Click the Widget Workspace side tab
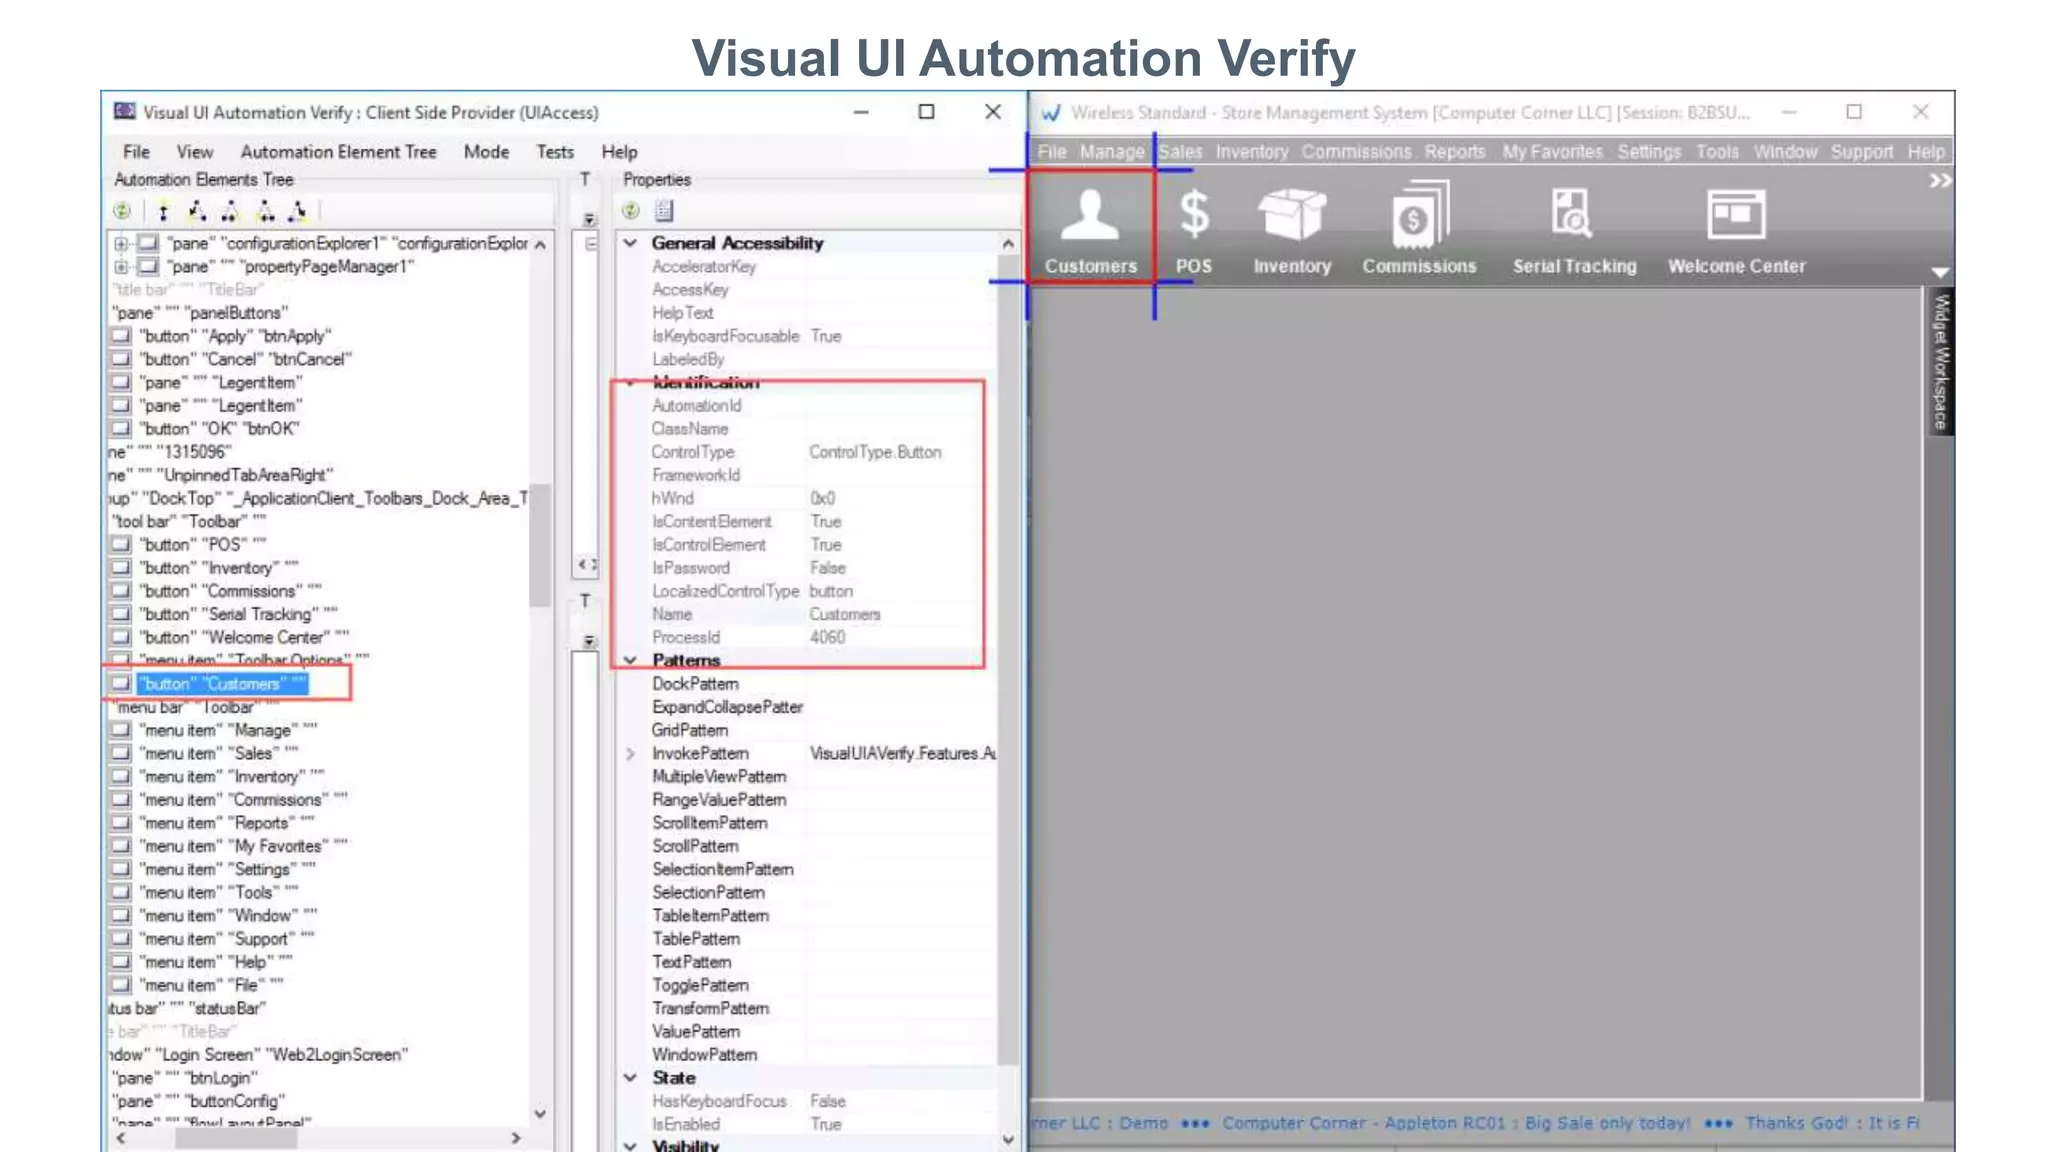 point(1940,361)
